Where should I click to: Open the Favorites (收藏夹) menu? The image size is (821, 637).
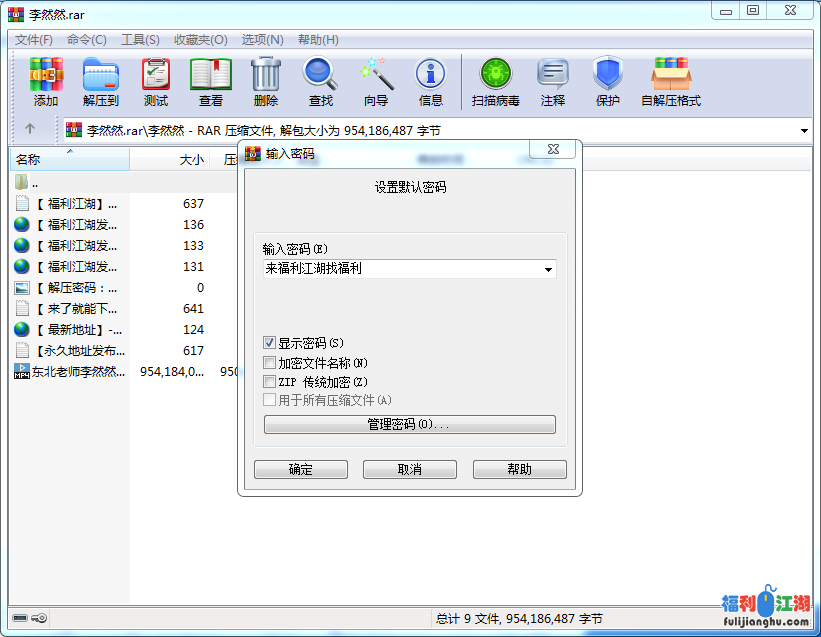pyautogui.click(x=200, y=40)
